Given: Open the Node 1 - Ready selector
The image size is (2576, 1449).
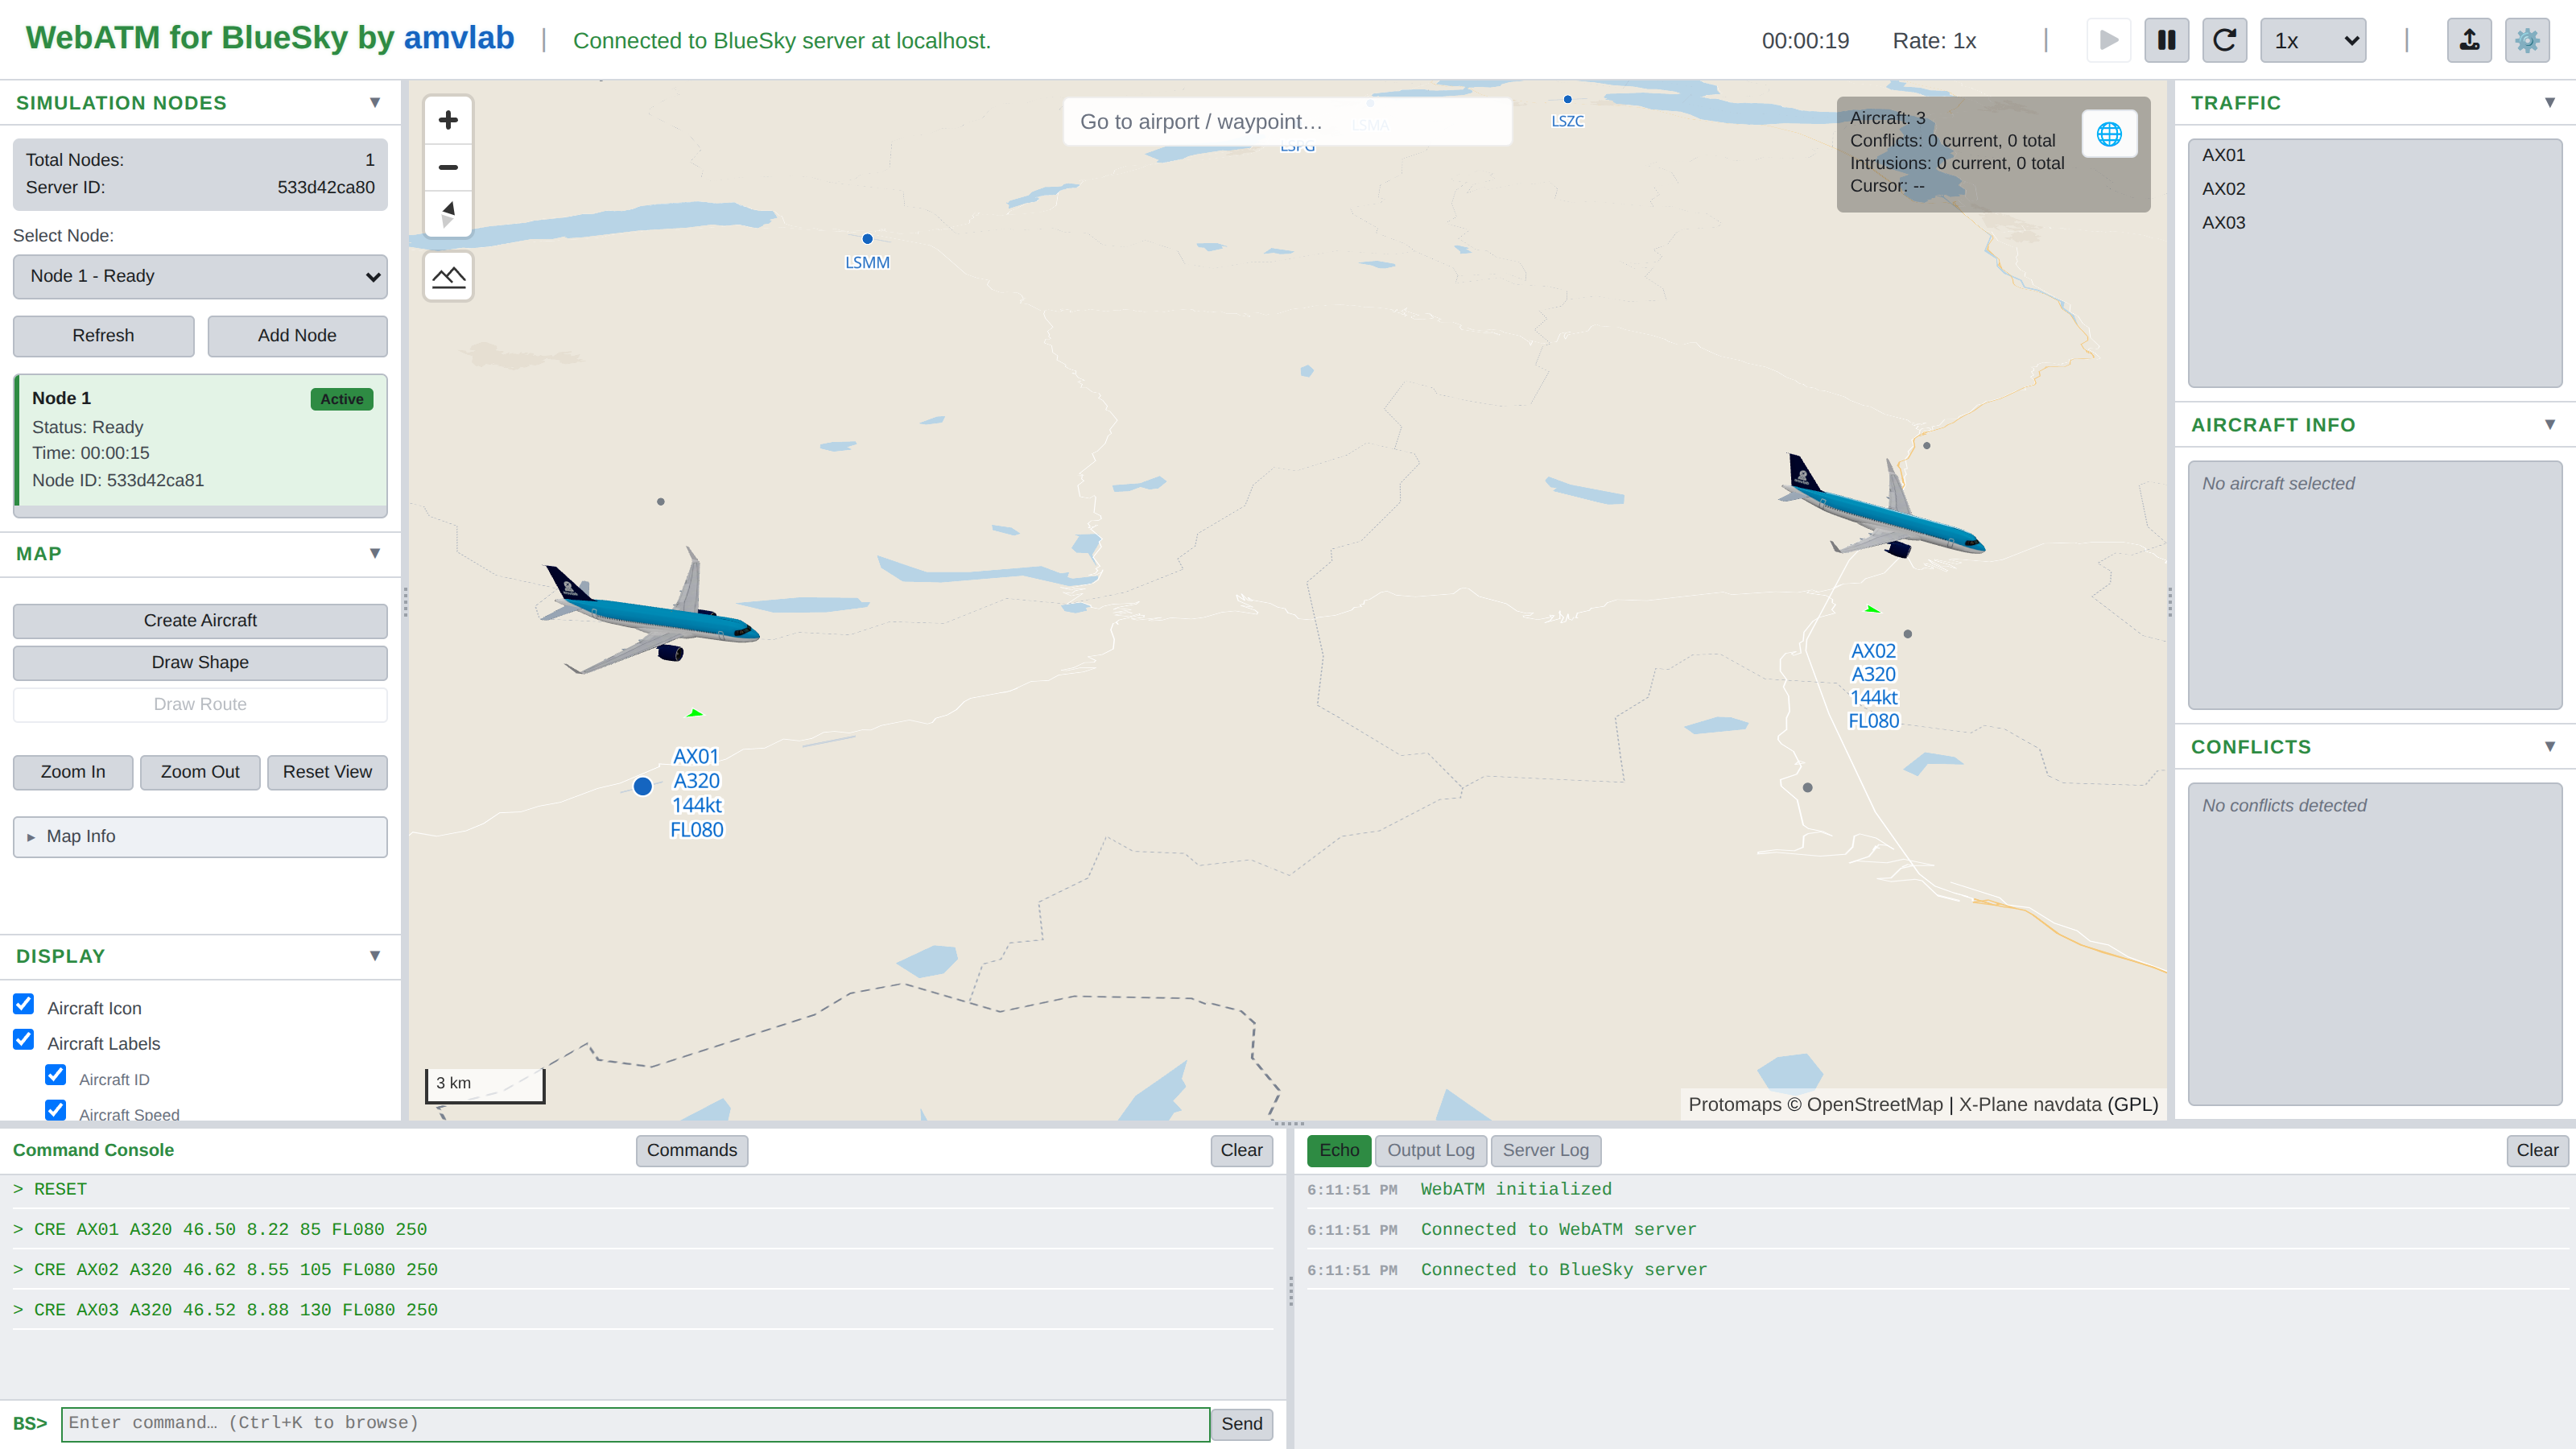Looking at the screenshot, I should click(x=200, y=276).
